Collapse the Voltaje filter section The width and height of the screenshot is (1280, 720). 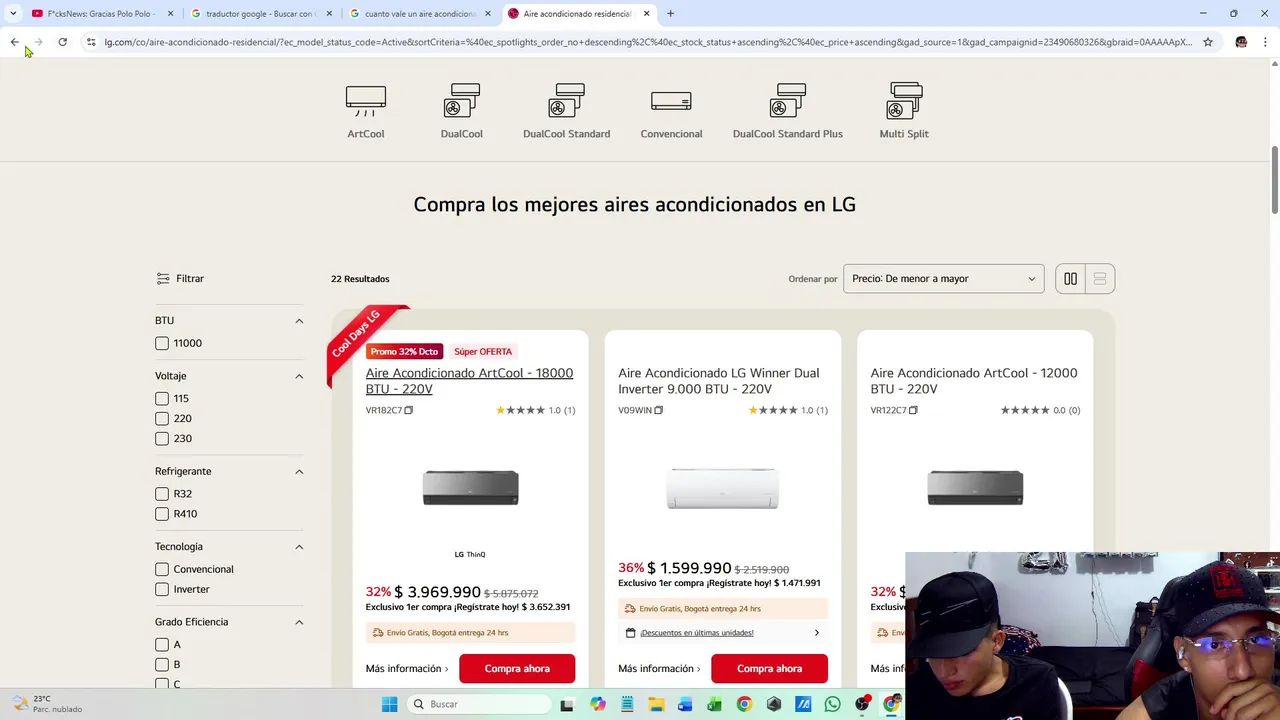[299, 376]
